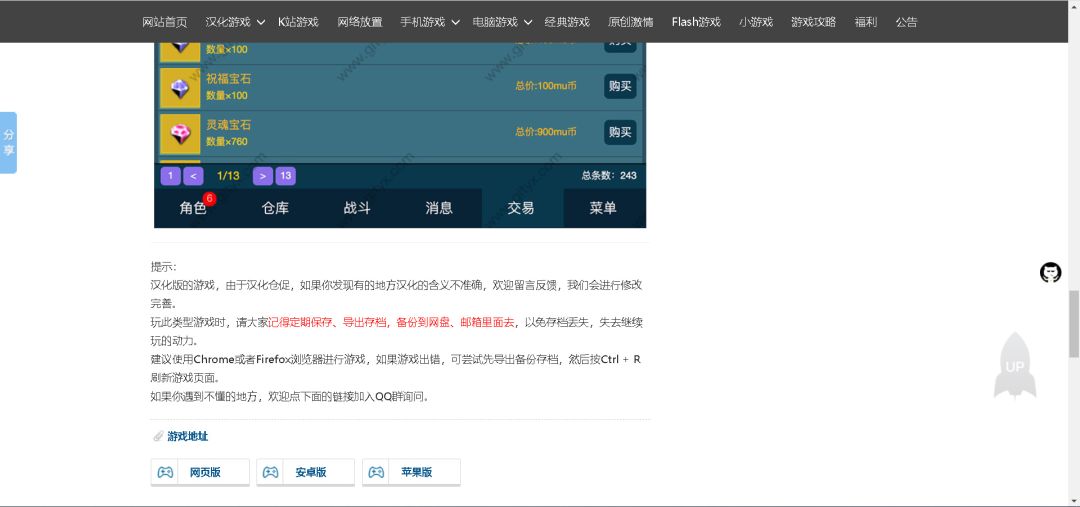Viewport: 1080px width, 507px height.
Task: Go to next page with > button
Action: (262, 176)
